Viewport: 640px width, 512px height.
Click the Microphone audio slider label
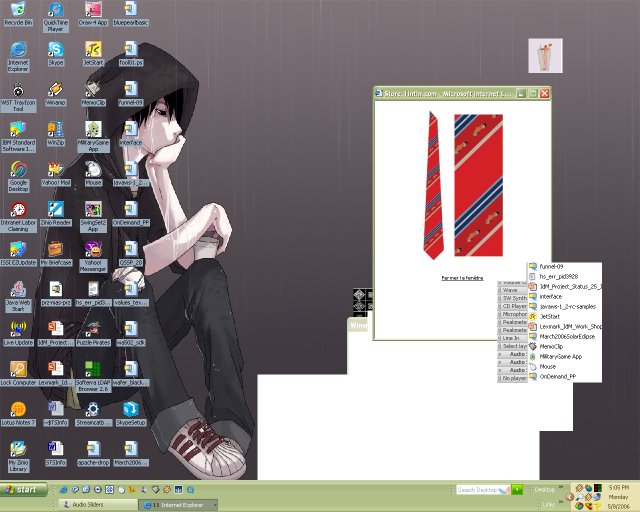[x=512, y=314]
